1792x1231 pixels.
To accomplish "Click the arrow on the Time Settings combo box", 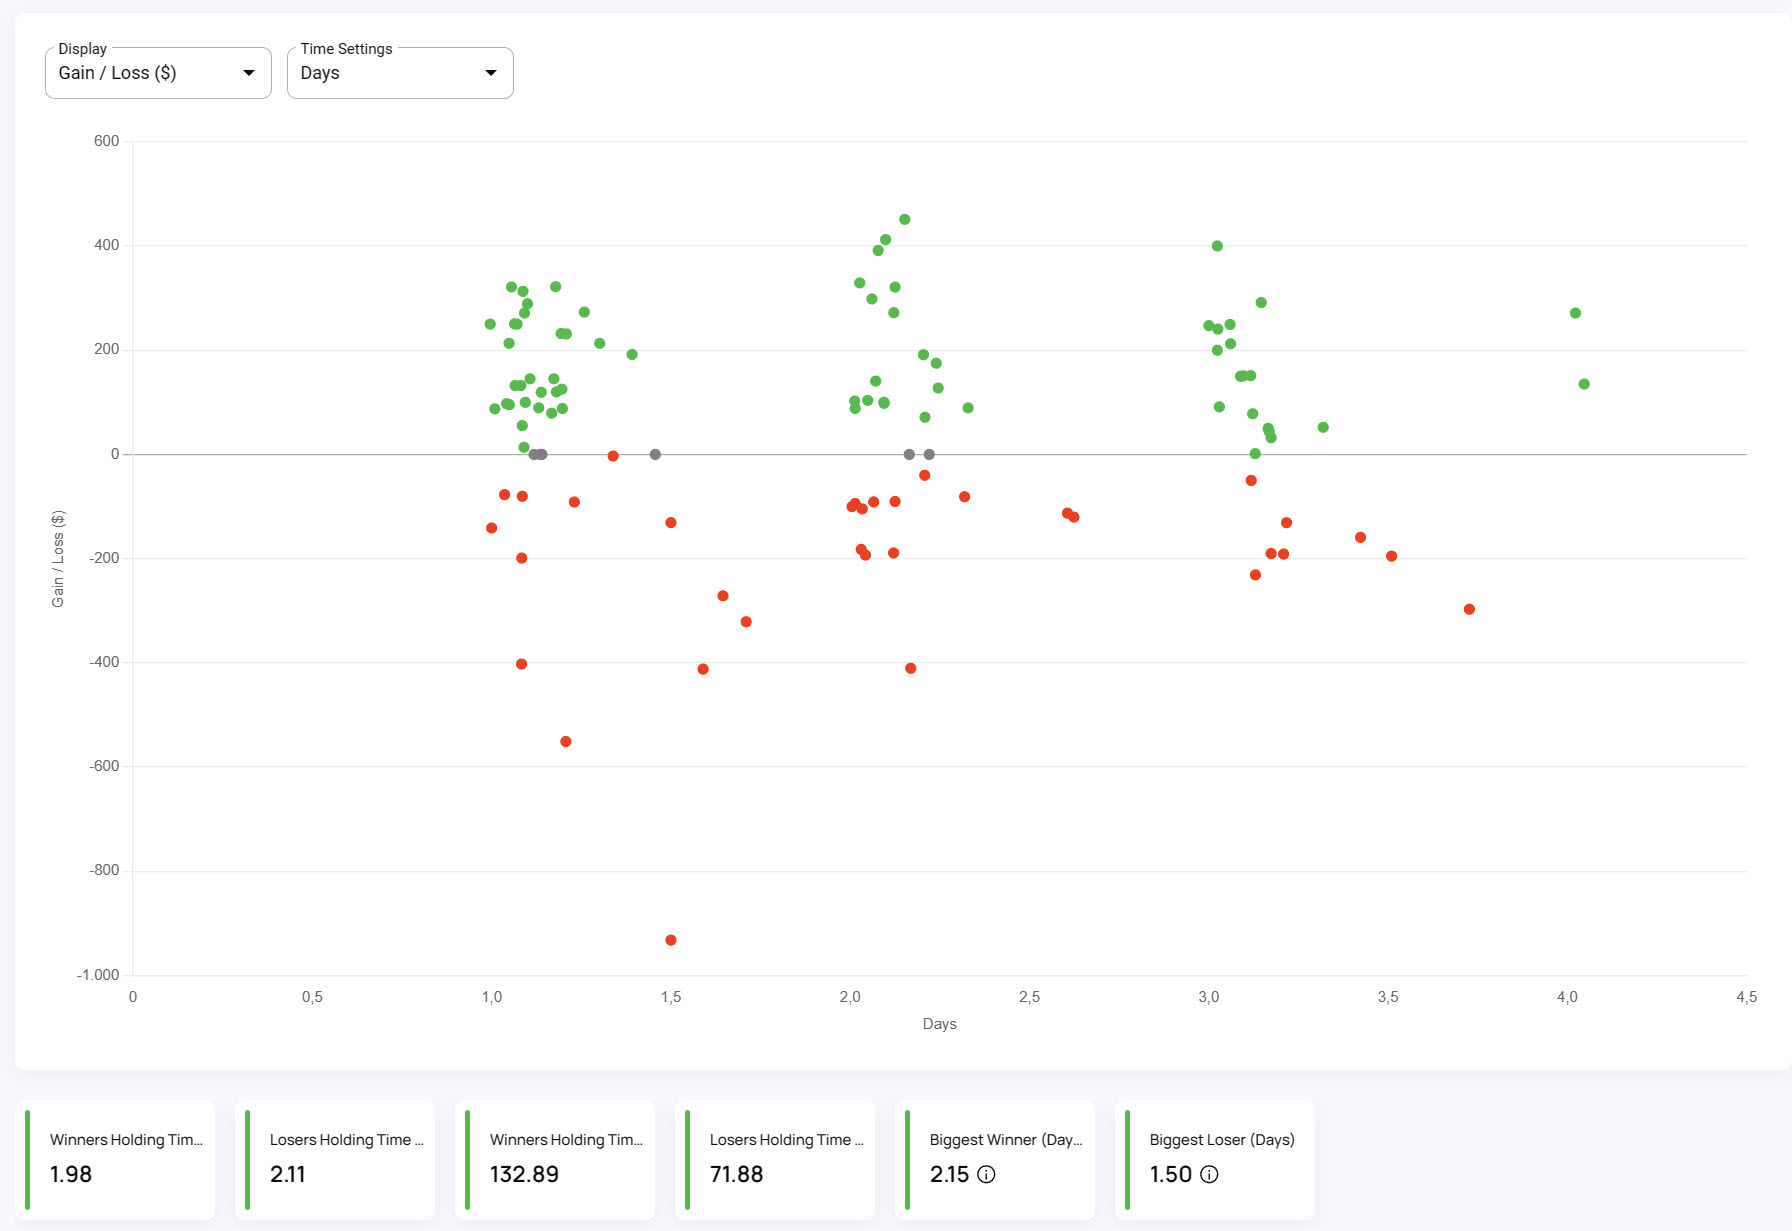I will [x=491, y=73].
